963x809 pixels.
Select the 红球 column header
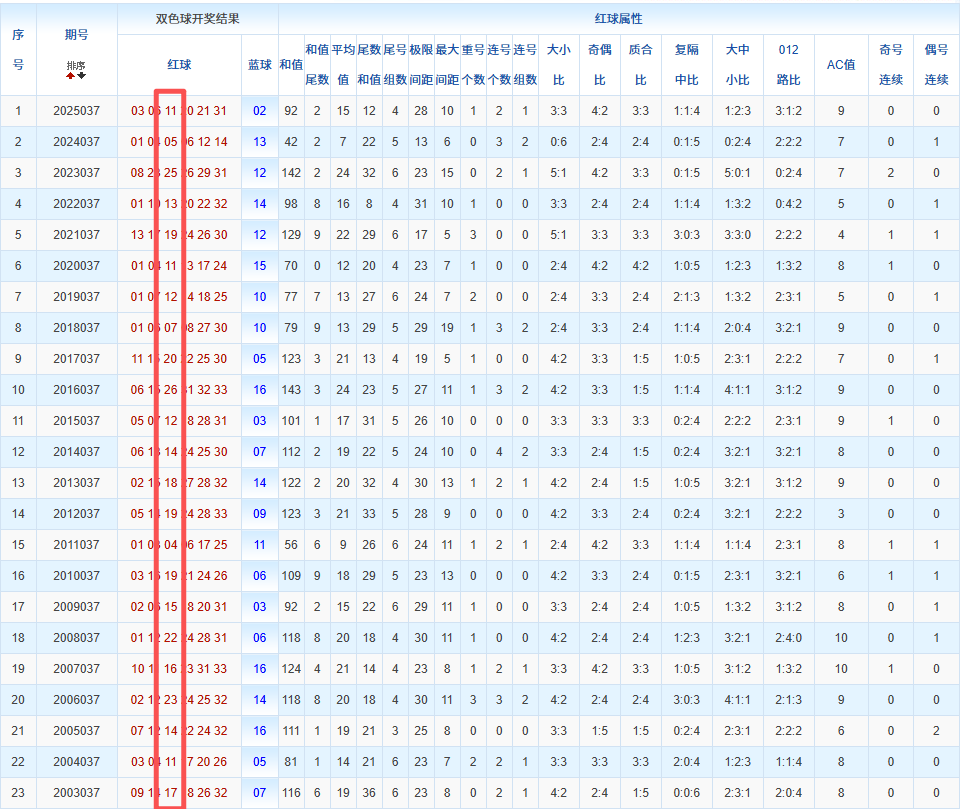tap(179, 65)
